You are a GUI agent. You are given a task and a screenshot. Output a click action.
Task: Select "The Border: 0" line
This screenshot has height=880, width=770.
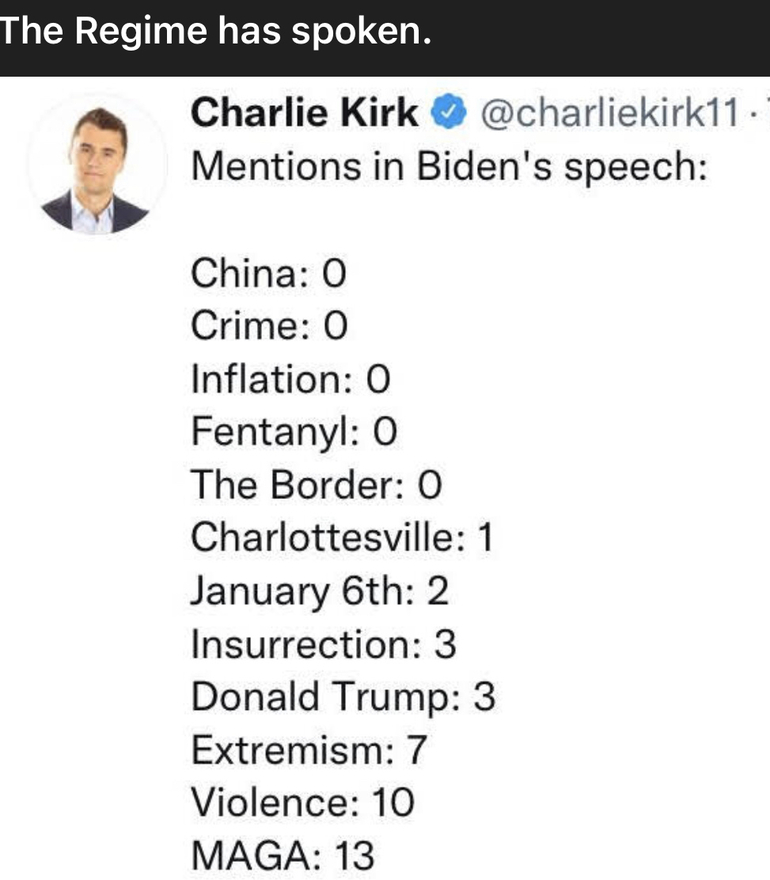(x=316, y=485)
